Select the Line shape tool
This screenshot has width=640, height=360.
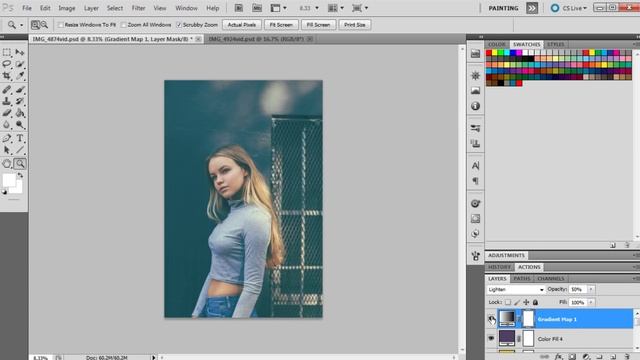(20, 150)
